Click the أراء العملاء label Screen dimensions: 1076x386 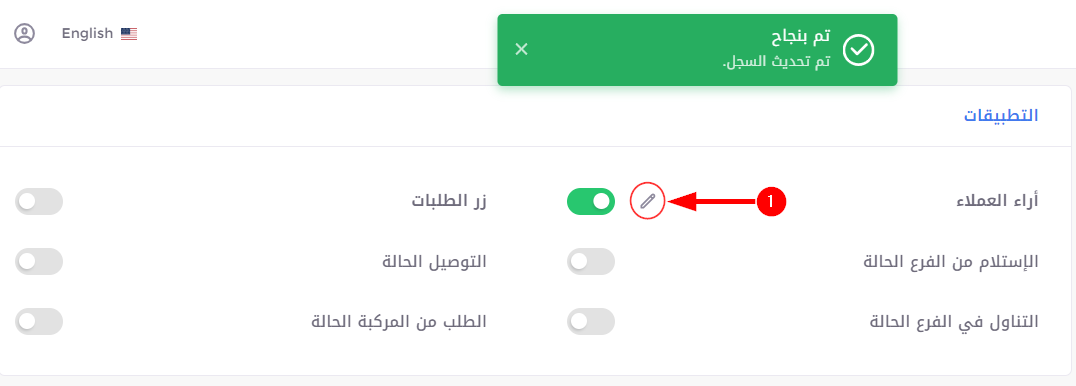998,201
